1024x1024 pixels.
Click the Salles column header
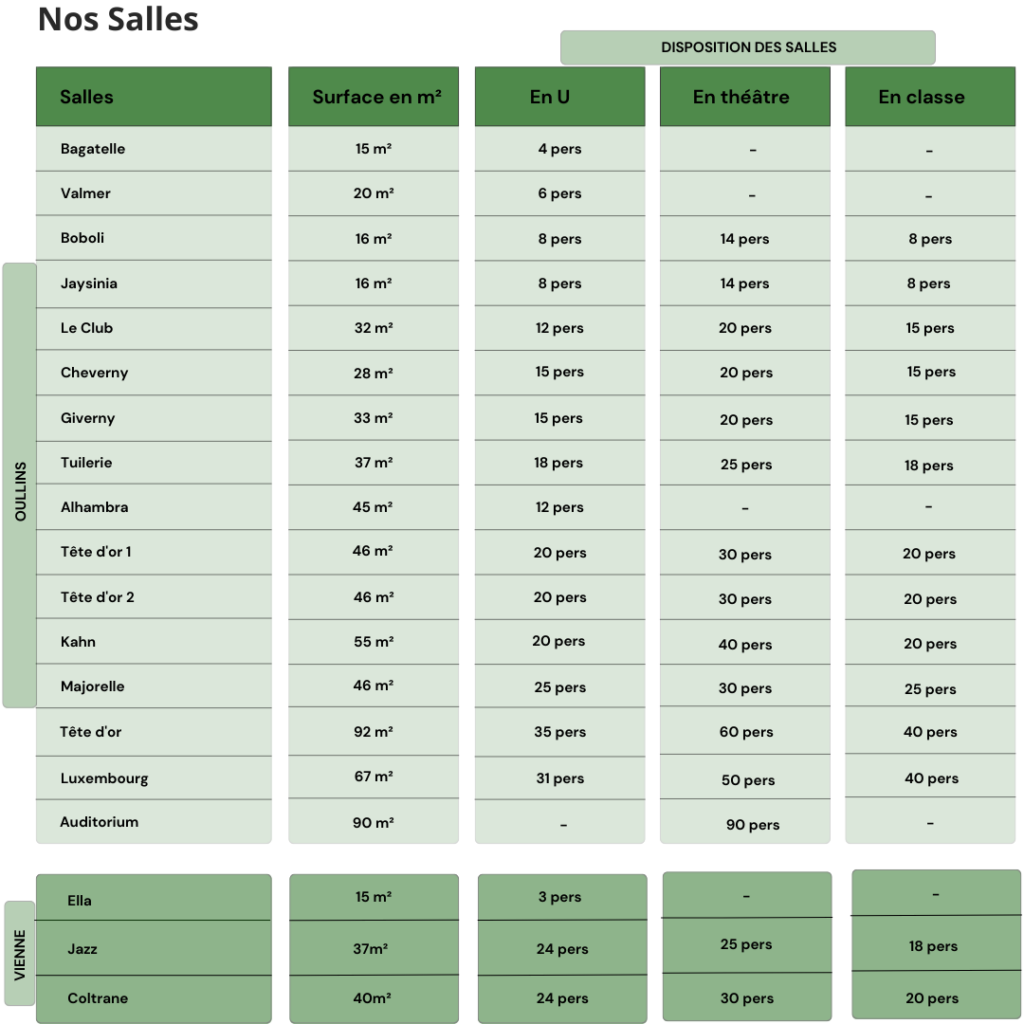pos(153,97)
